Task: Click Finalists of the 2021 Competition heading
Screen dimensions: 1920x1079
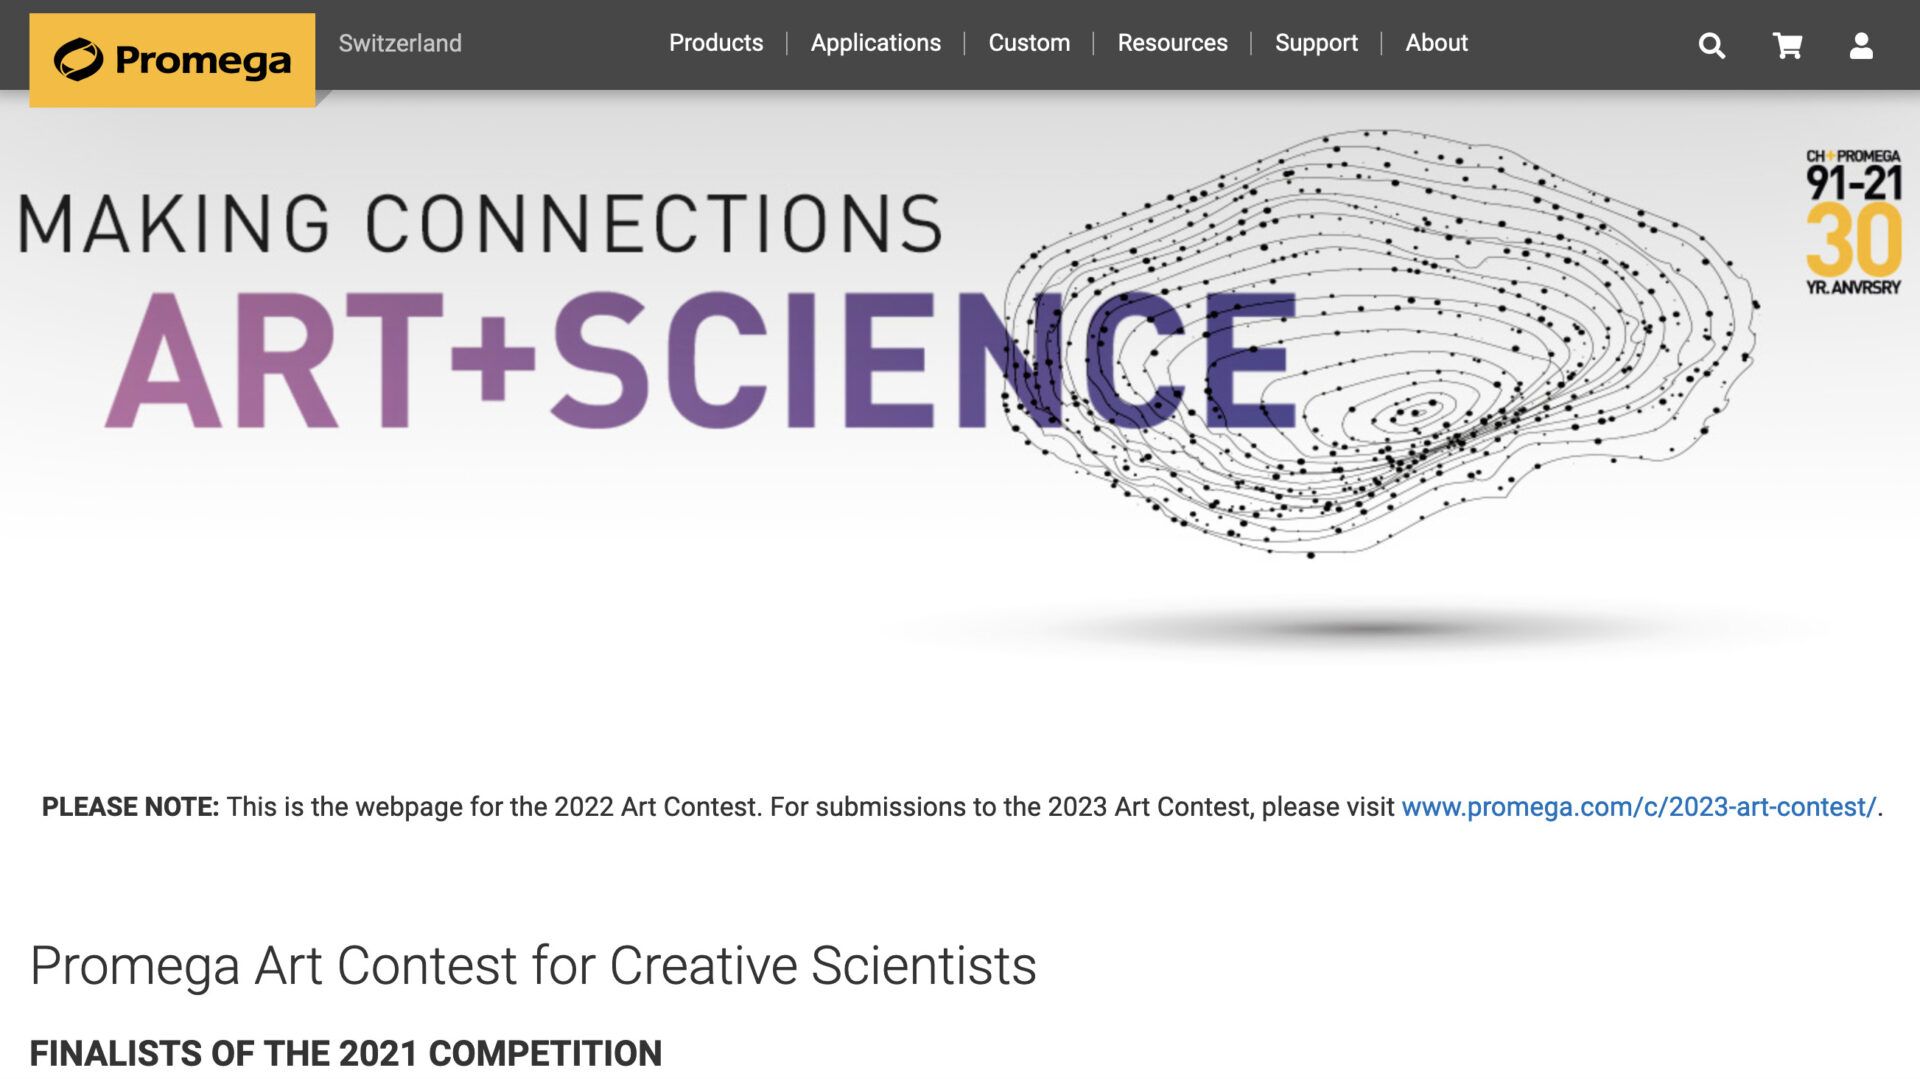Action: click(x=346, y=1053)
